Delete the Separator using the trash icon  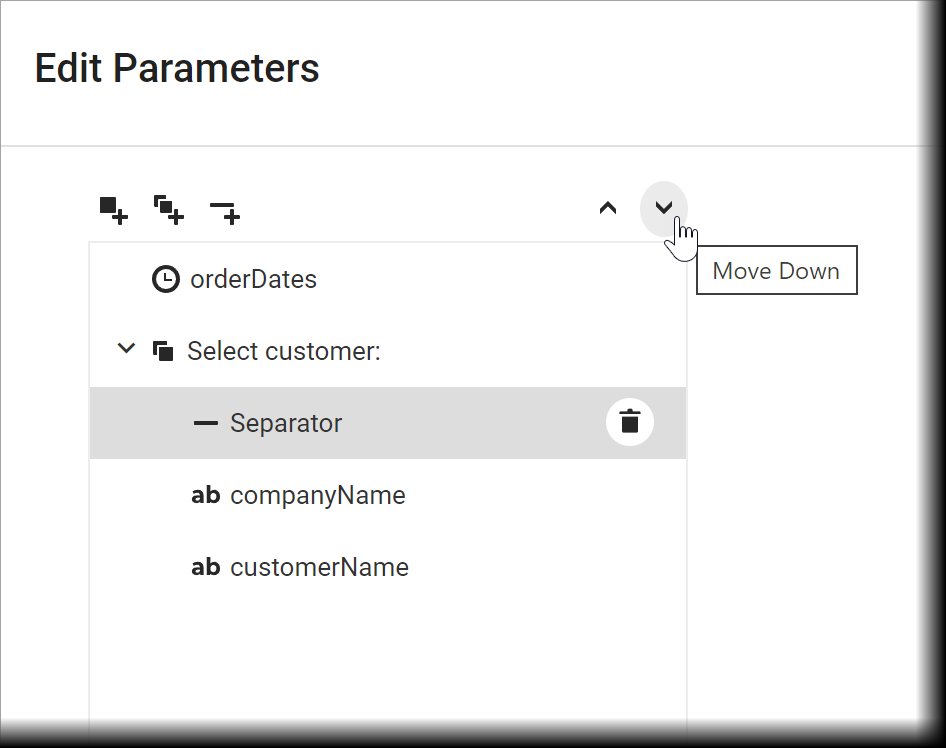629,422
